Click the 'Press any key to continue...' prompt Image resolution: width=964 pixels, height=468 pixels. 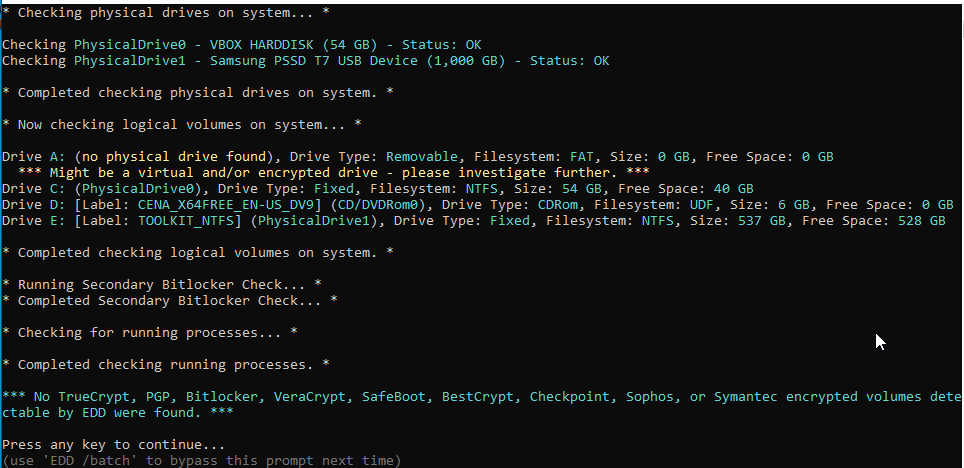pos(113,444)
